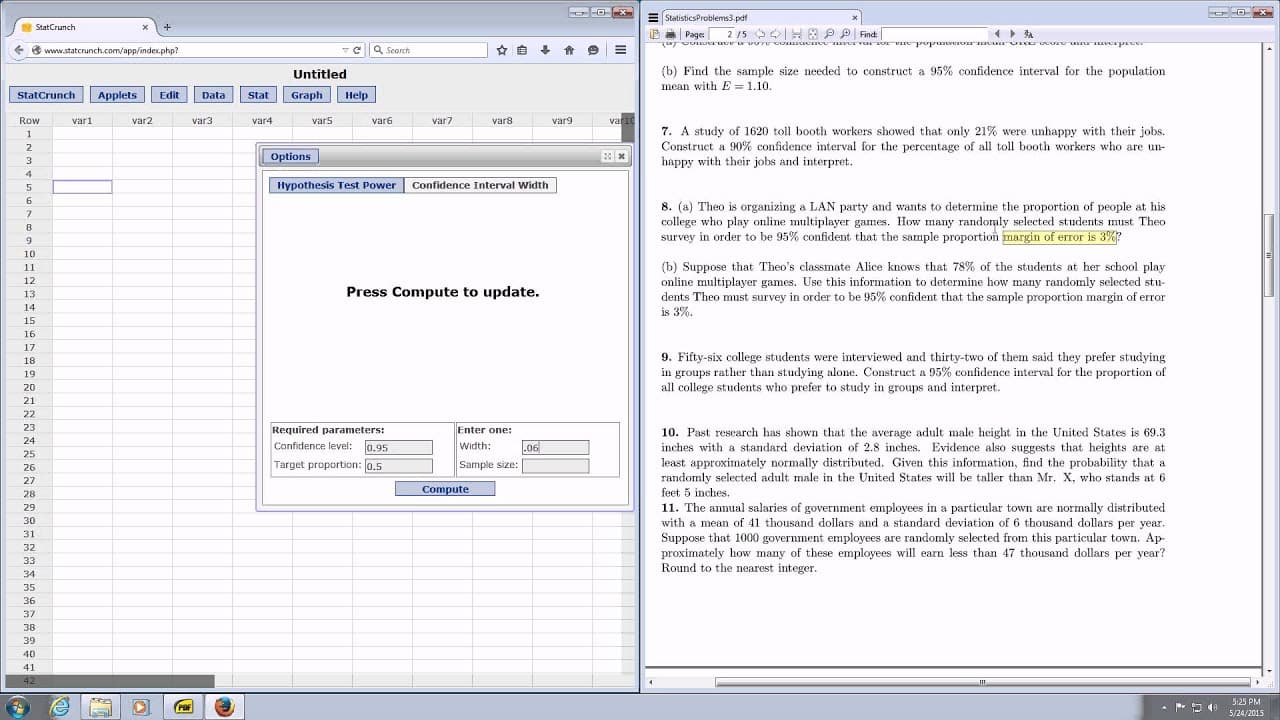Click the open file icon in PDF viewer

(x=655, y=34)
